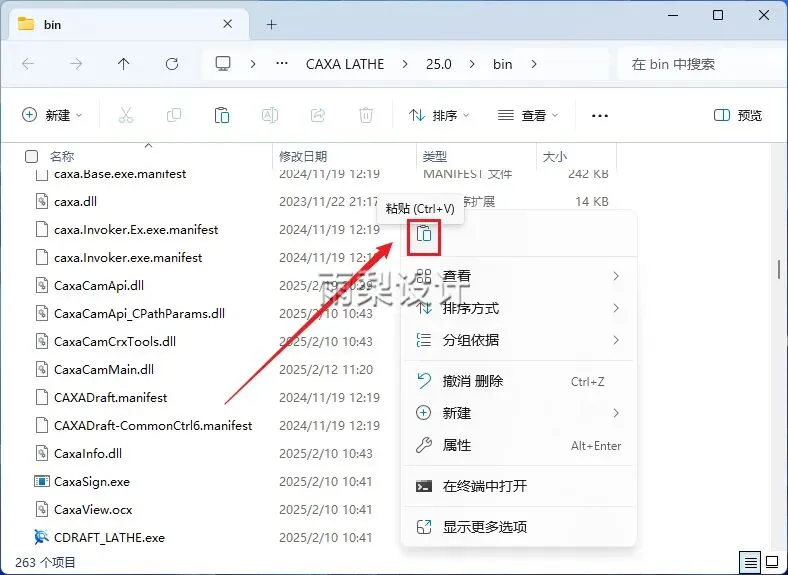
Task: Click the CaxaSign.exe file icon
Action: (x=41, y=482)
